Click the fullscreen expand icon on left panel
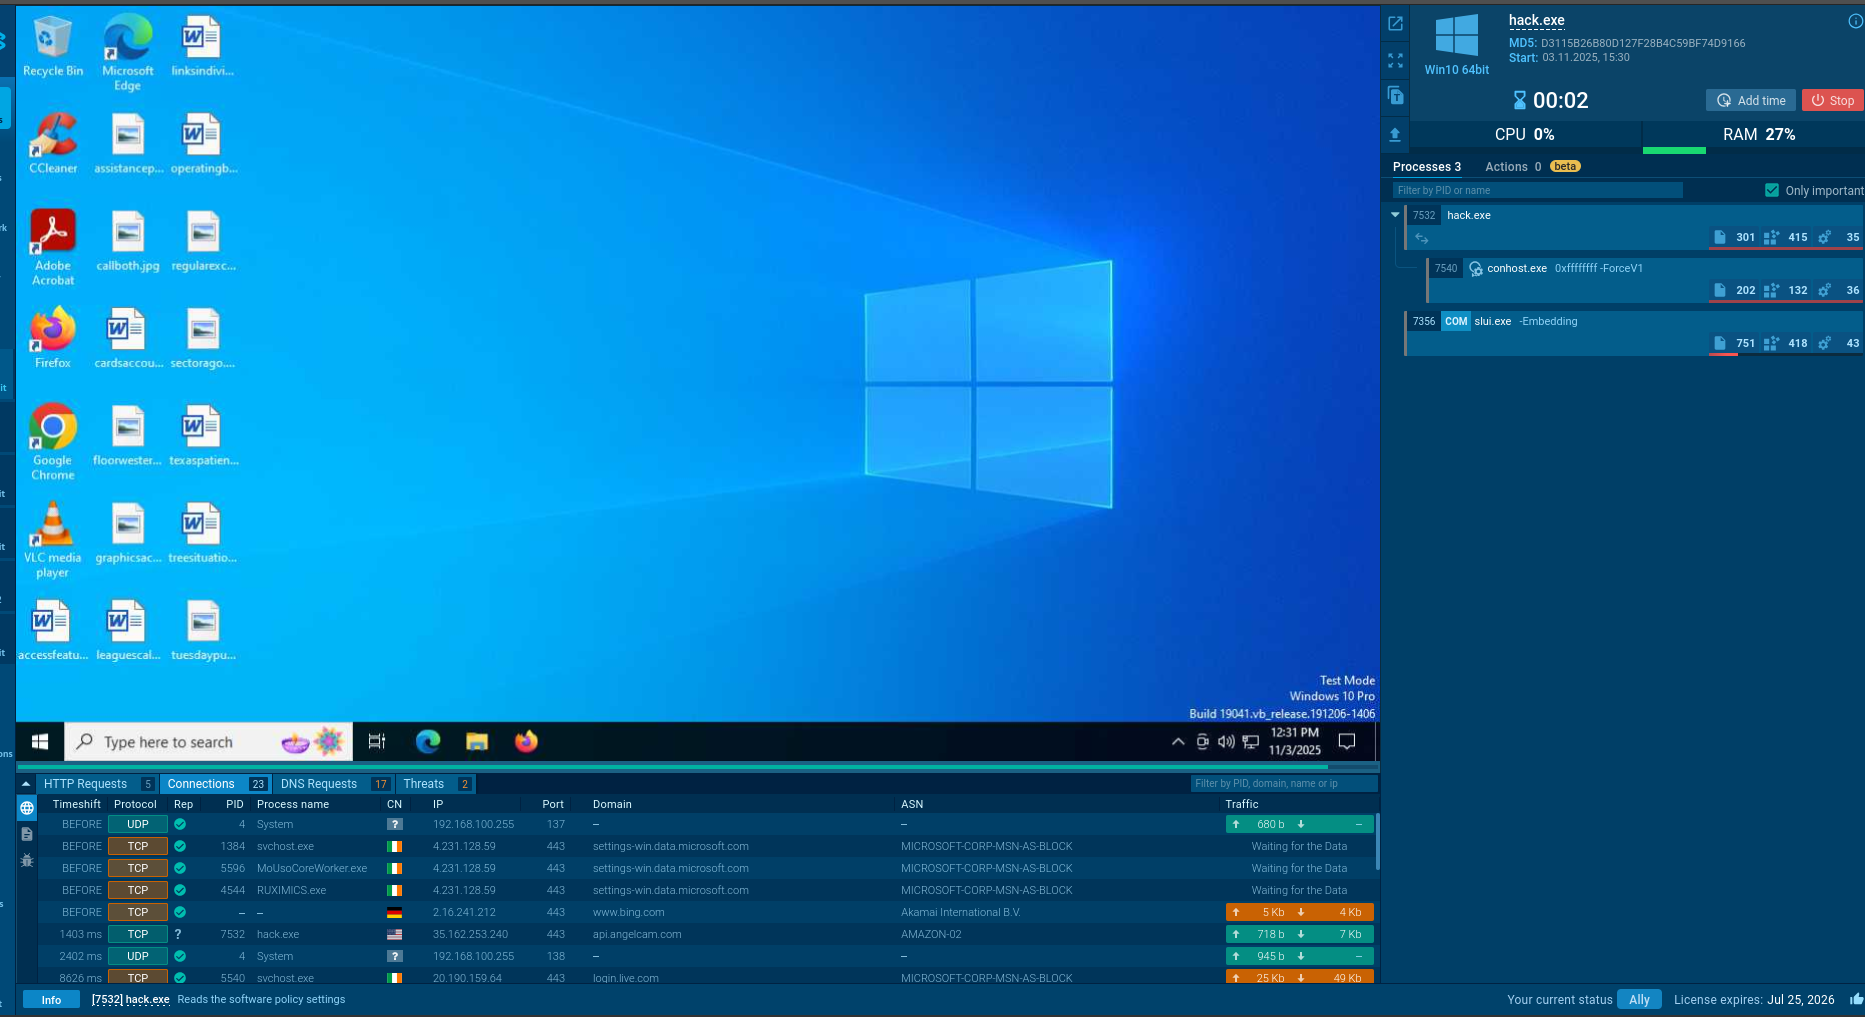The height and width of the screenshot is (1017, 1865). (x=1394, y=60)
